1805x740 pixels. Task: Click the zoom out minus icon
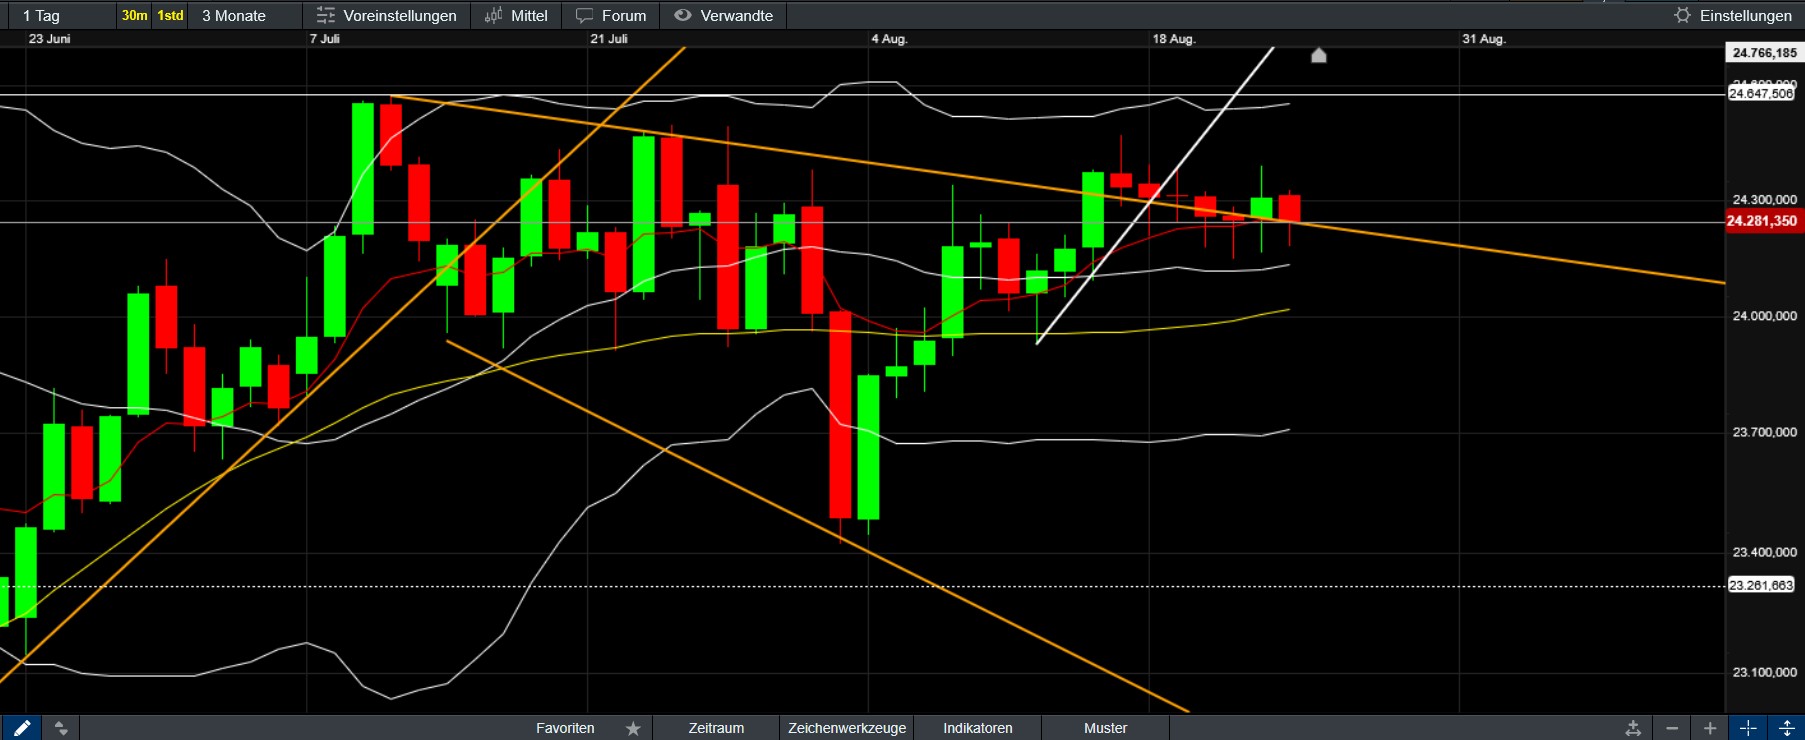1671,728
